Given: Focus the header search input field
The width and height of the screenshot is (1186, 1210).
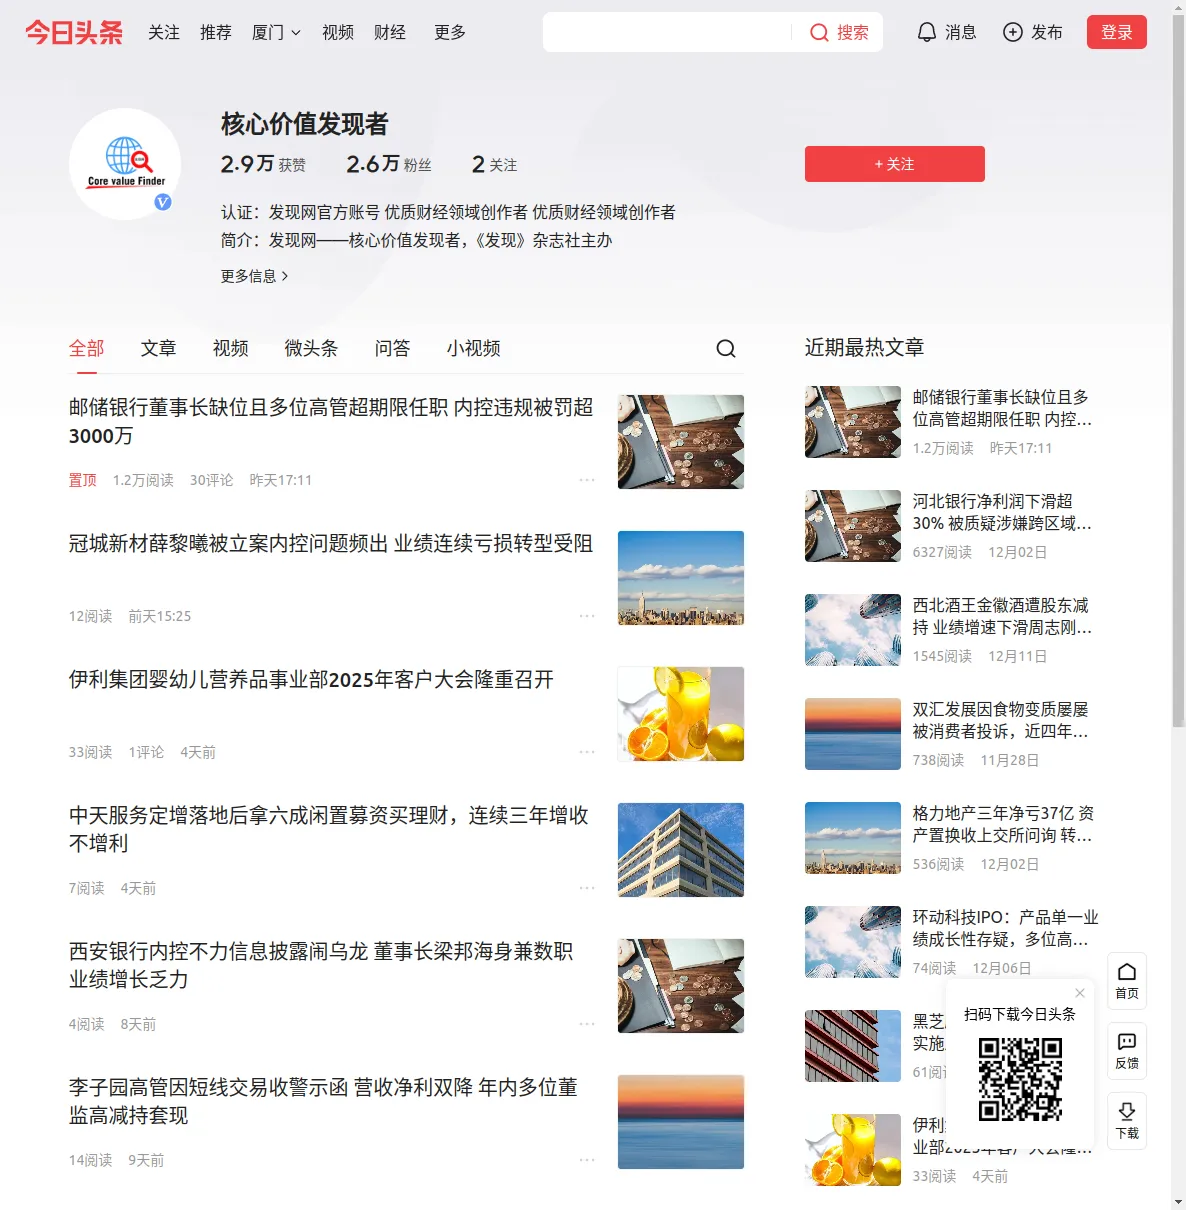Looking at the screenshot, I should pos(667,32).
